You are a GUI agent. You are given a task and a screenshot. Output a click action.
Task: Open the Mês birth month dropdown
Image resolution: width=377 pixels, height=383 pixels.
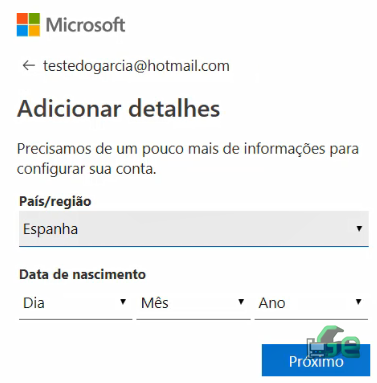point(193,303)
